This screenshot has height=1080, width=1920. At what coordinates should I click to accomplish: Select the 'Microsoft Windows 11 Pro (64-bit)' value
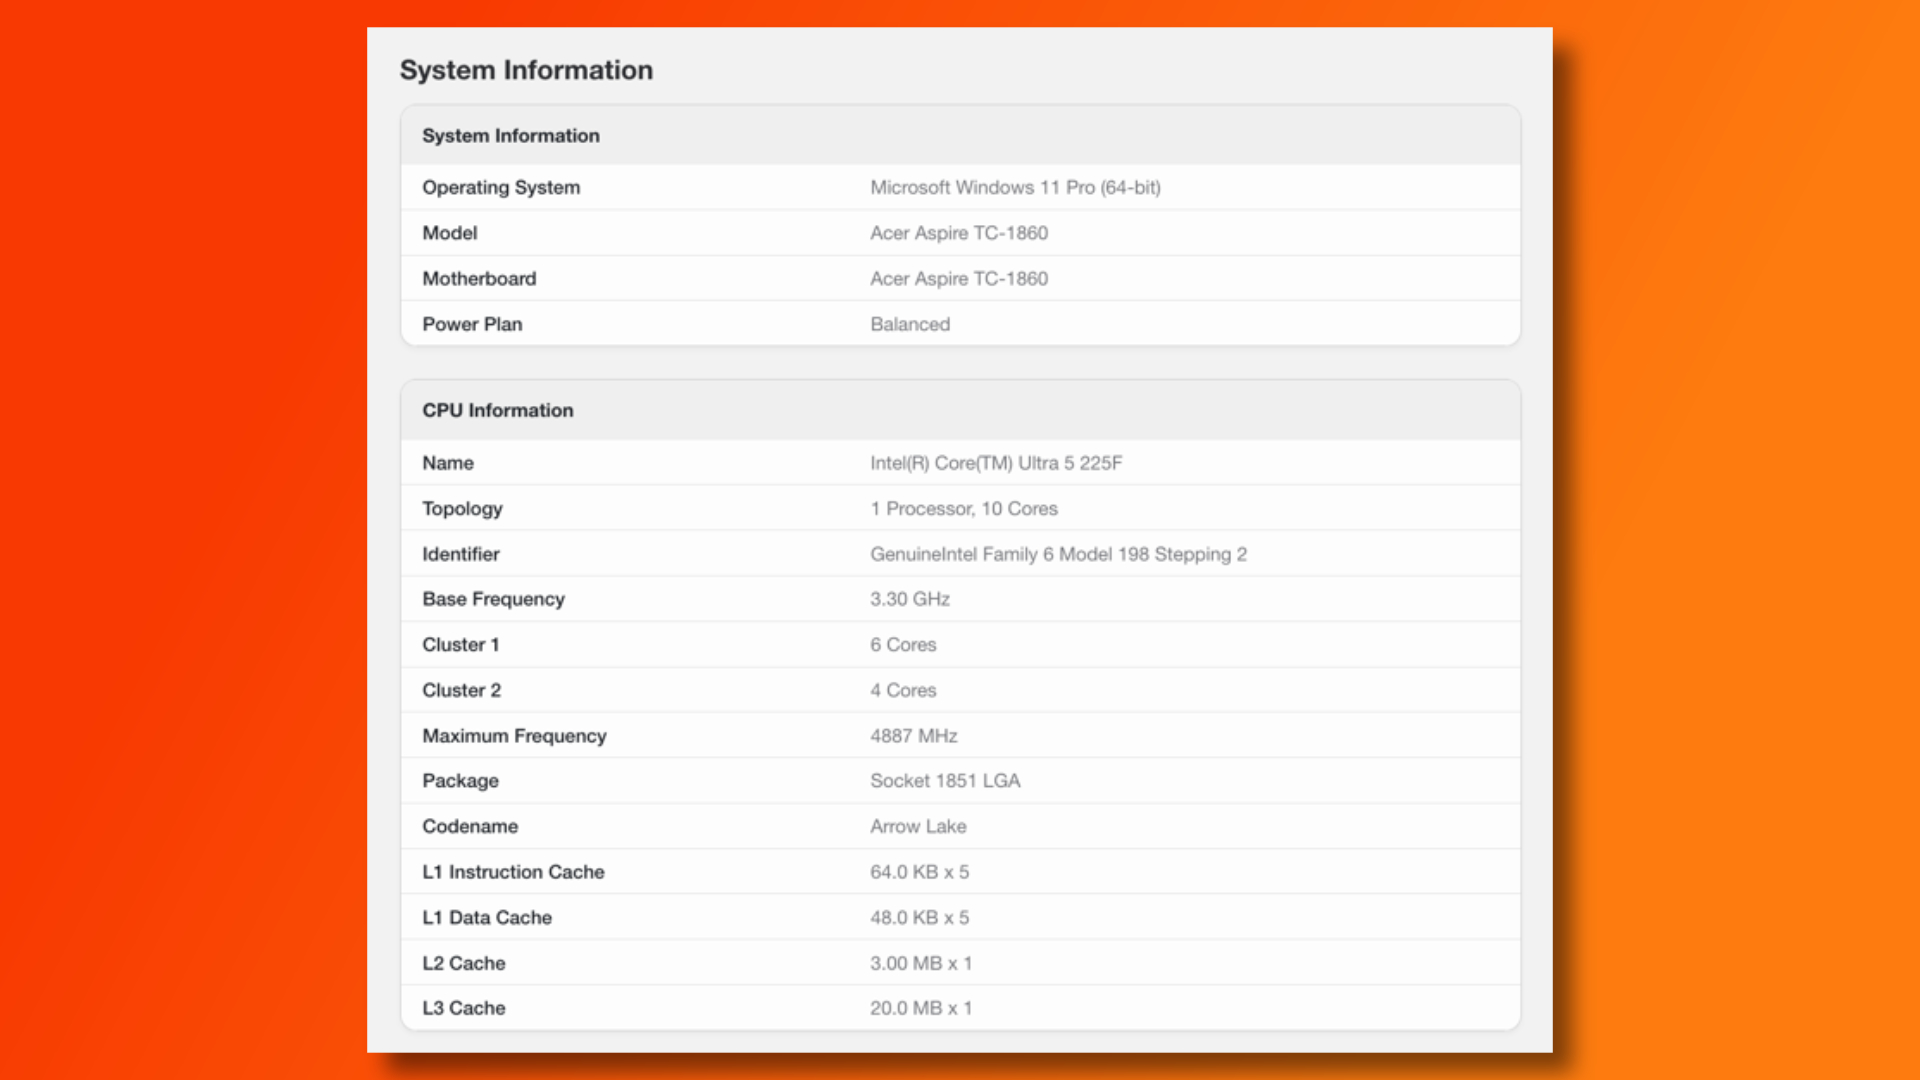pyautogui.click(x=1015, y=188)
